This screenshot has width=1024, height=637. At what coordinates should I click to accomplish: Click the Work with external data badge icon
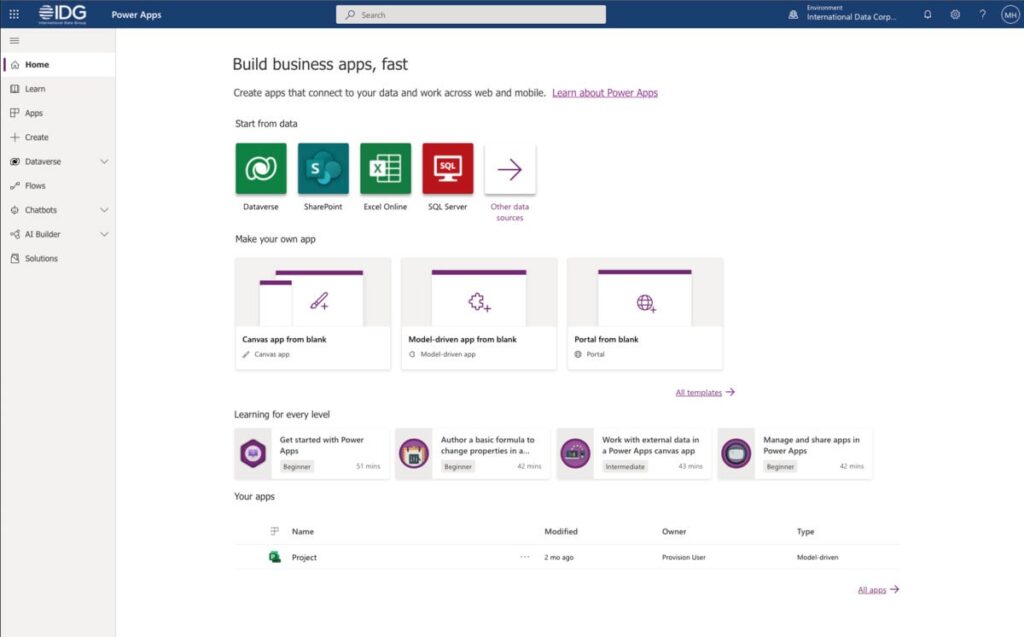click(x=575, y=453)
